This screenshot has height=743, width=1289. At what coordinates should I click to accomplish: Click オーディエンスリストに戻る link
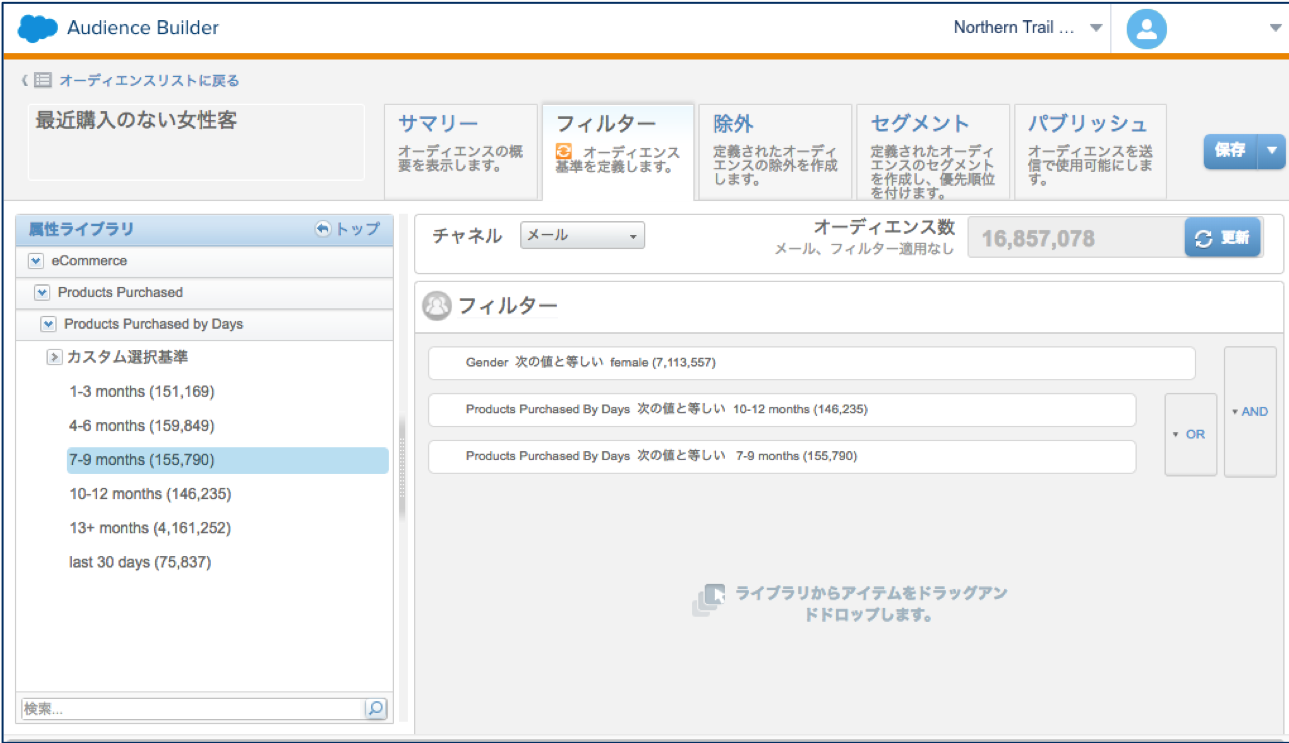[149, 81]
